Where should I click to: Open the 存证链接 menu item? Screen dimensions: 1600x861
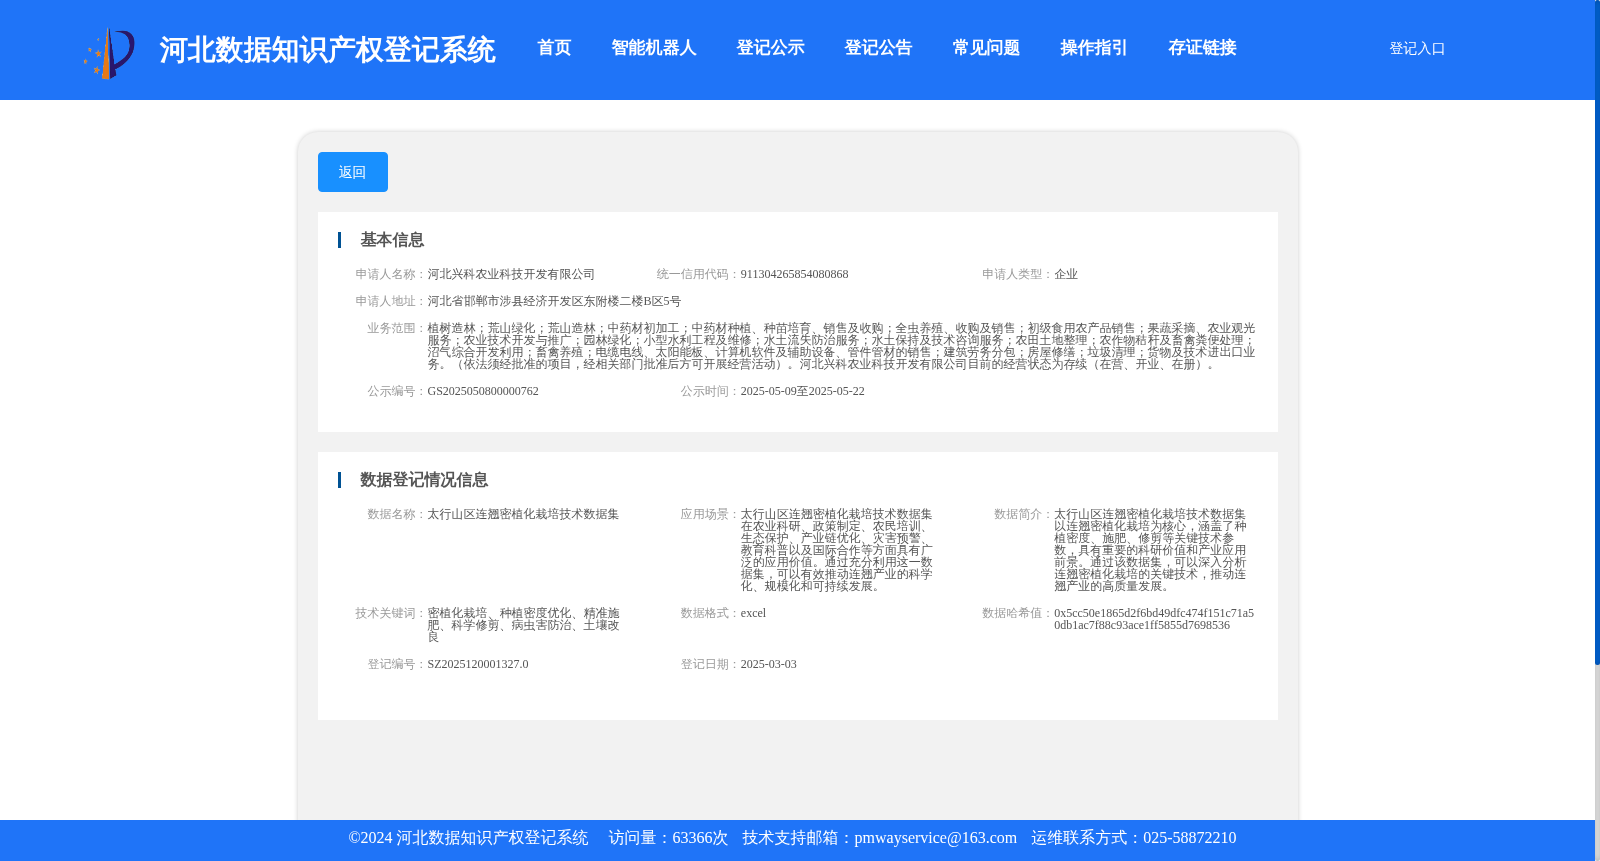click(1202, 48)
